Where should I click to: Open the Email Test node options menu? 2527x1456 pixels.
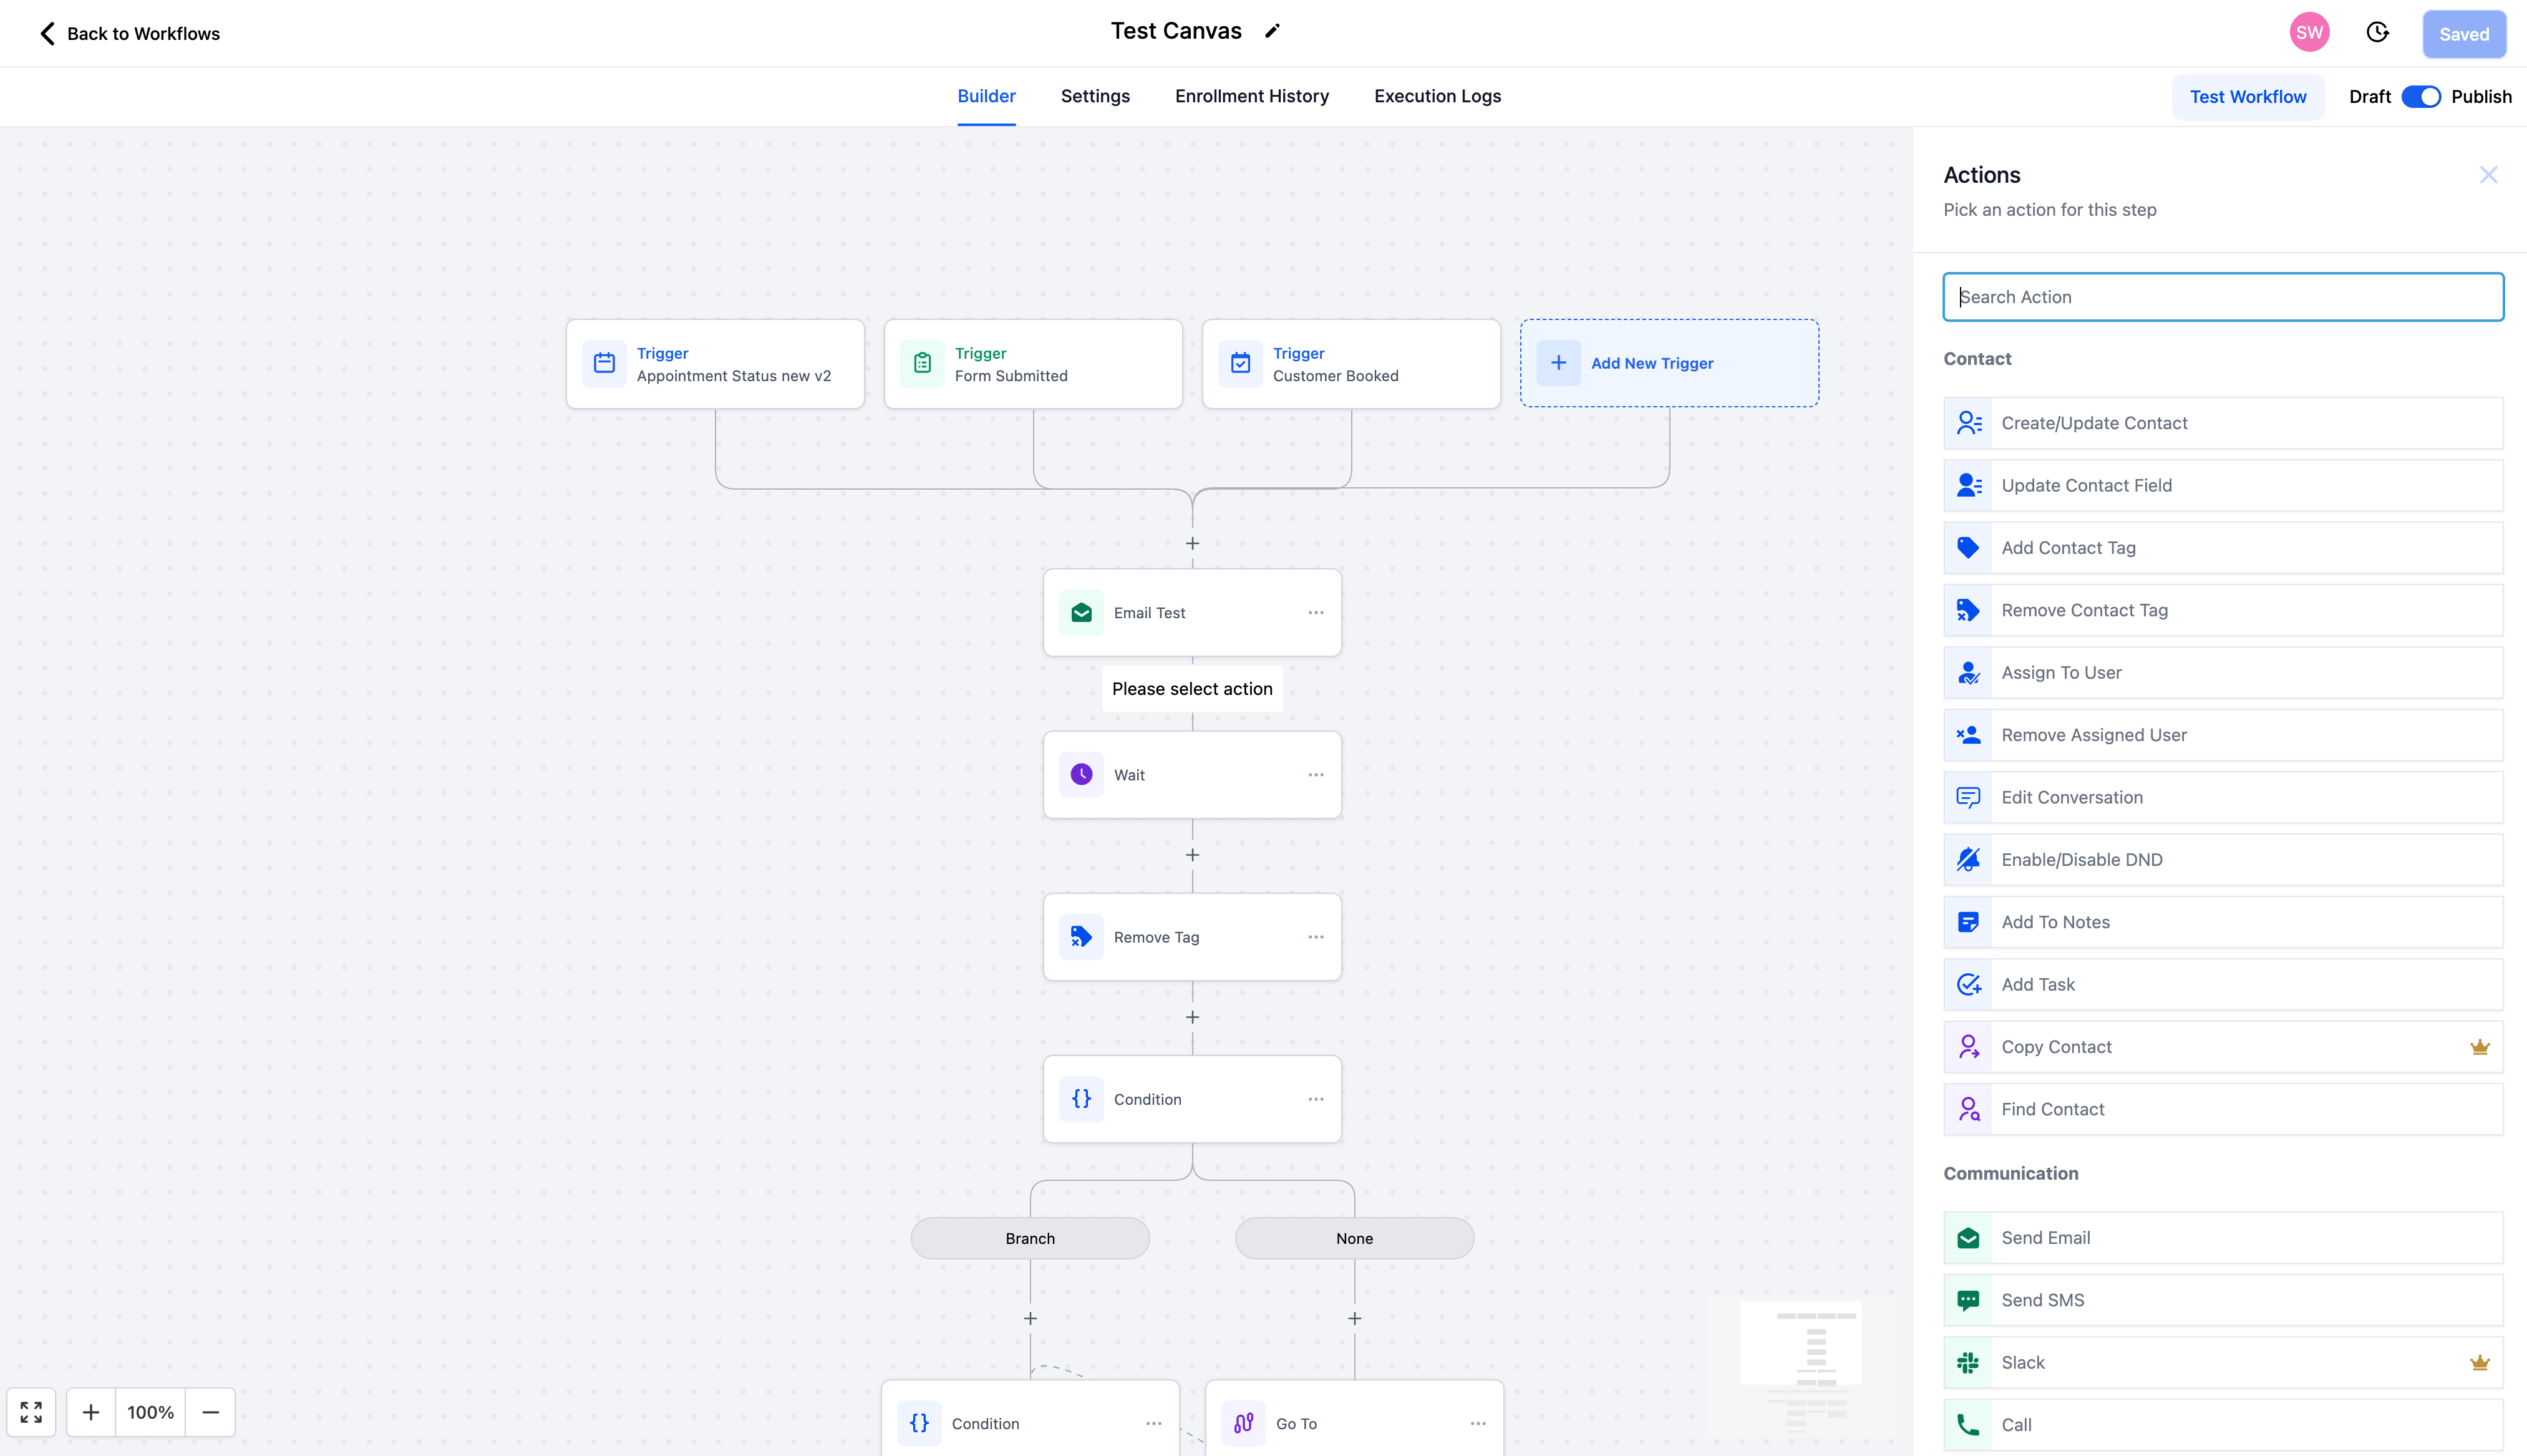click(1315, 613)
